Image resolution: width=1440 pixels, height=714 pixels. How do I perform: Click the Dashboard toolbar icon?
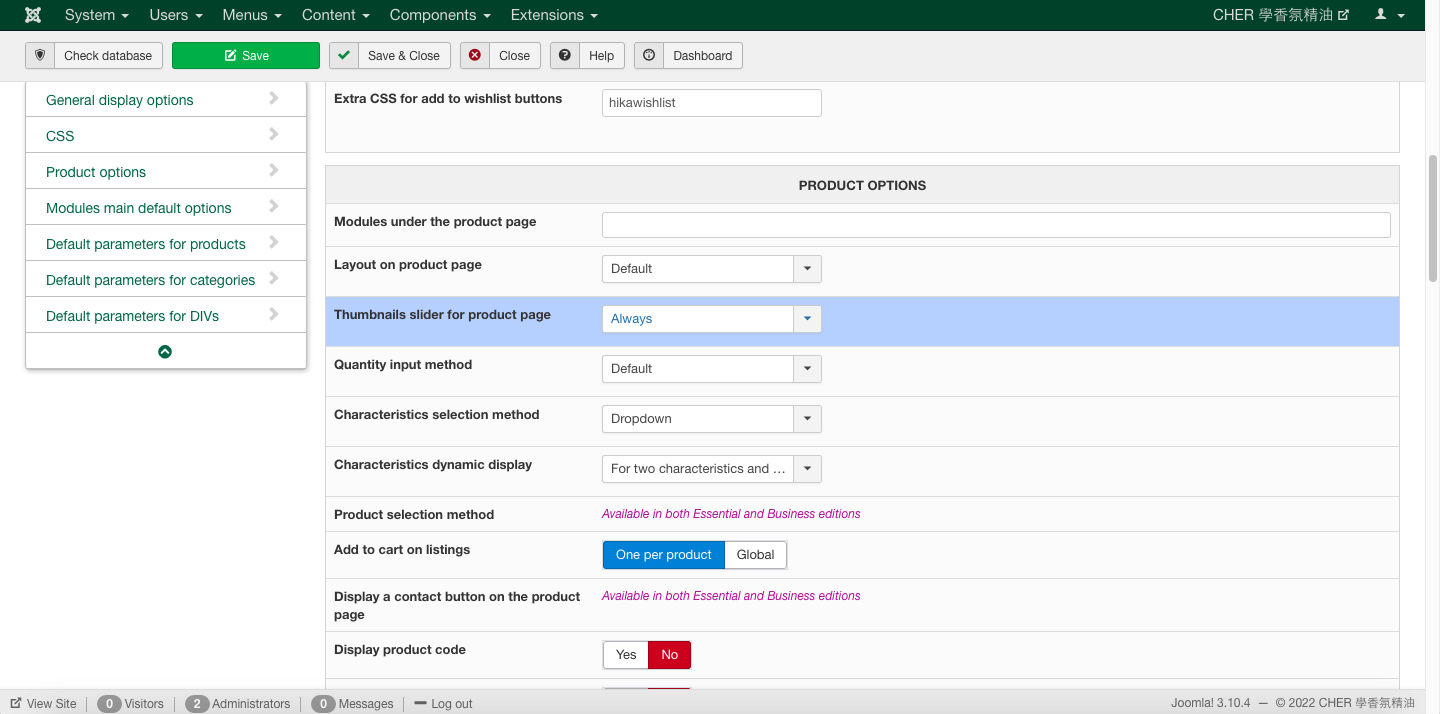[649, 55]
